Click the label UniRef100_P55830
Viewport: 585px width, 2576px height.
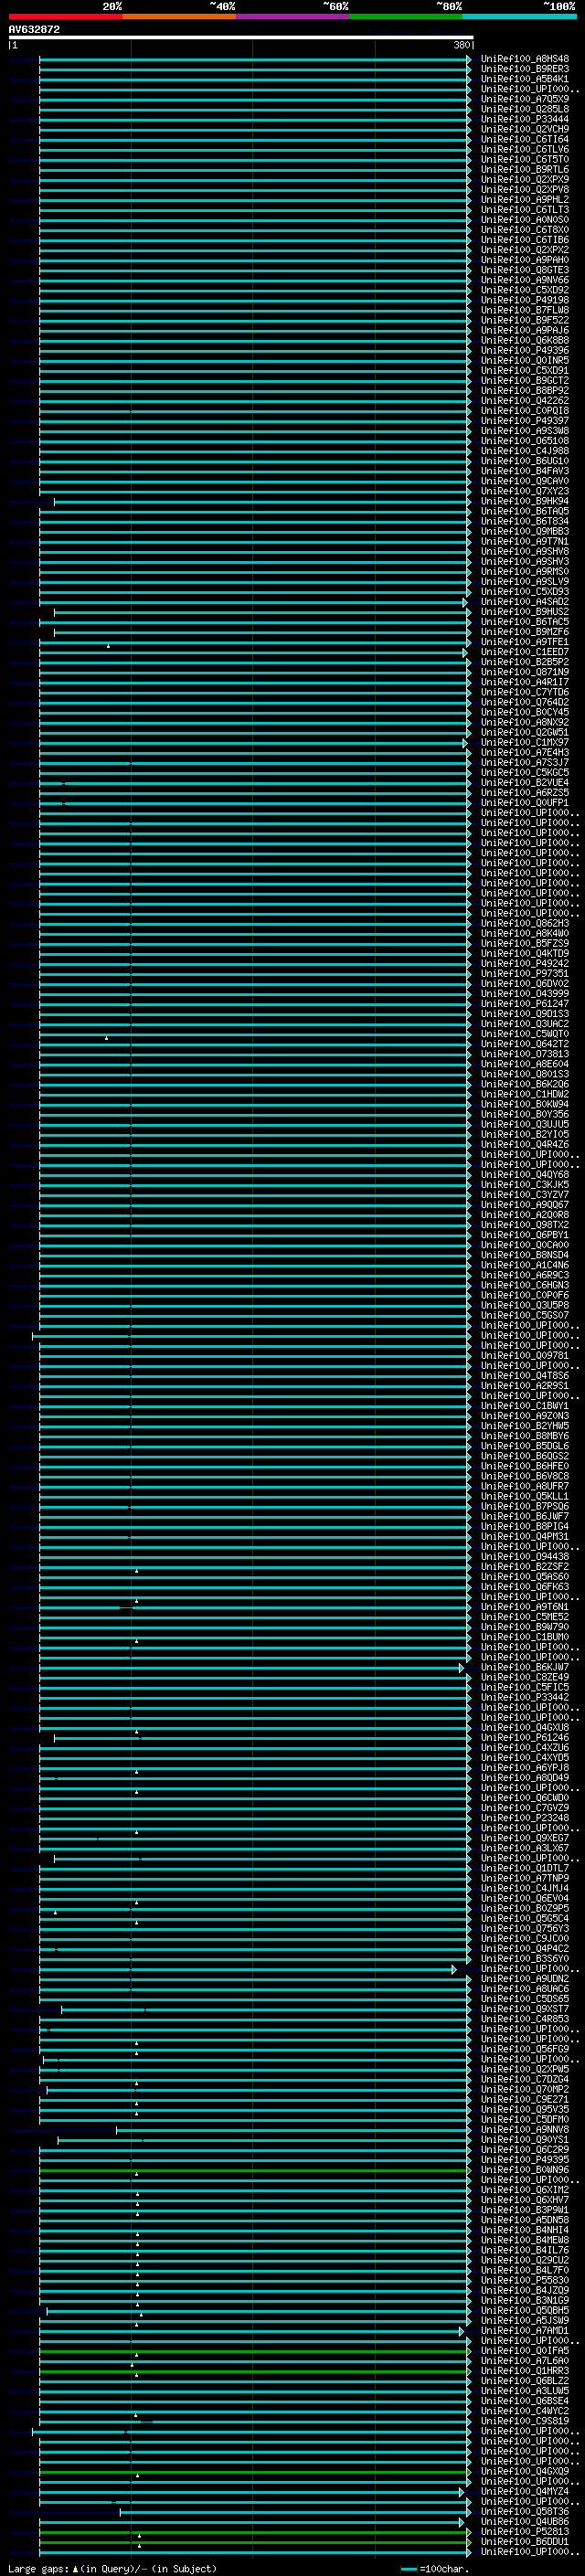coord(525,2281)
